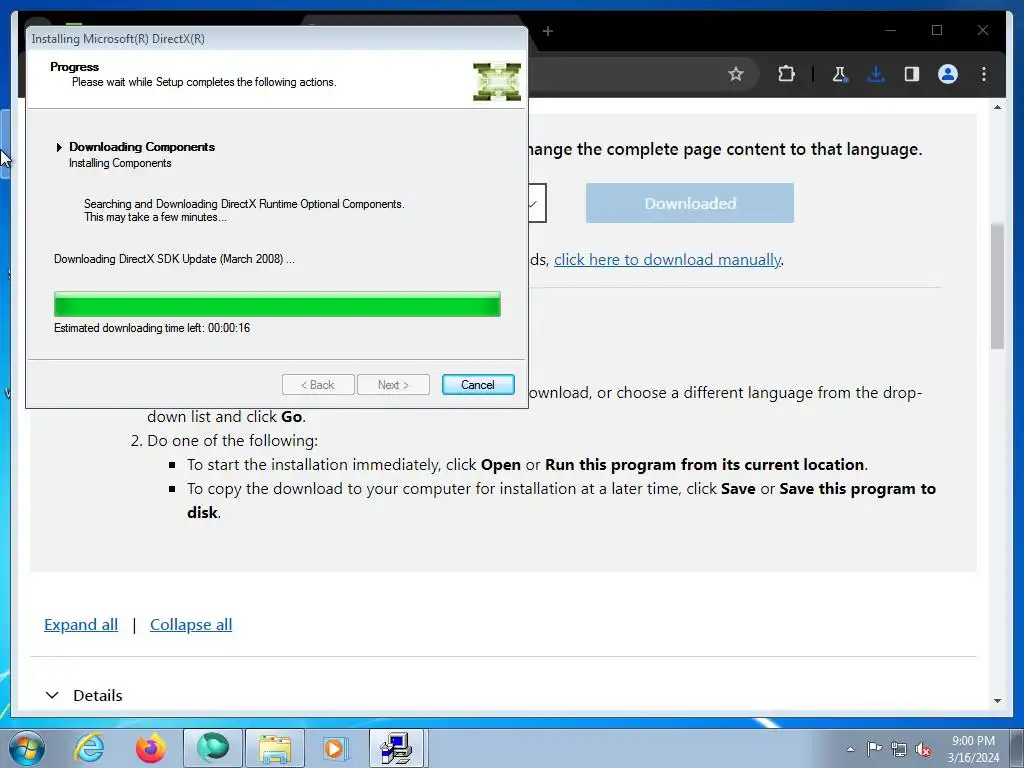
Task: Open Action Center flag tray icon
Action: click(x=874, y=749)
